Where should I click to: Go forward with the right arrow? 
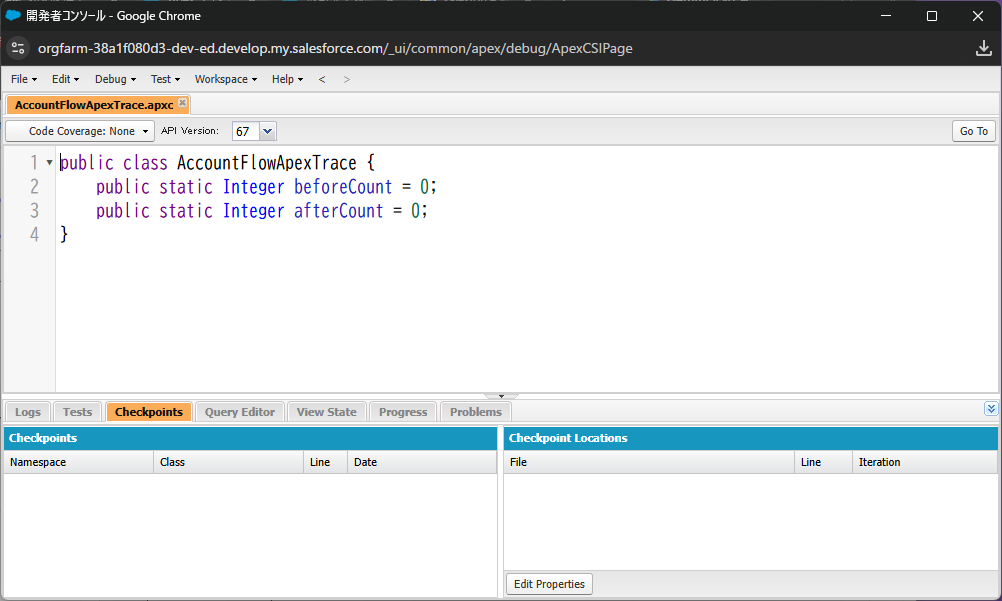(x=346, y=79)
